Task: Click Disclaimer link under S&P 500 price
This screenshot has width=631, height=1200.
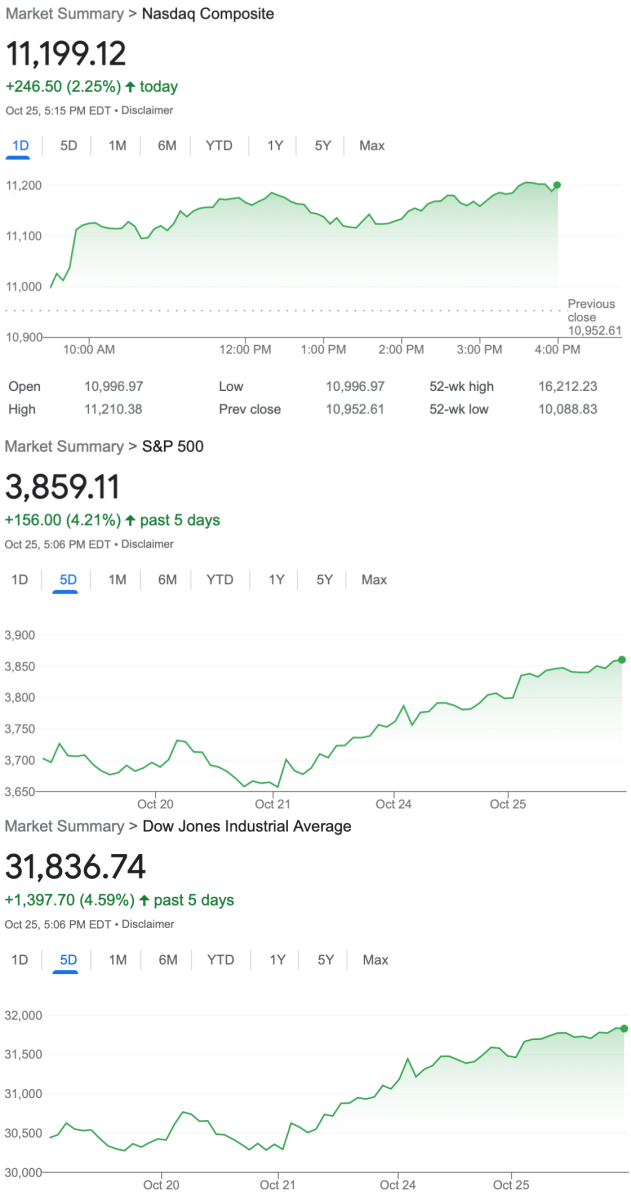Action: point(148,544)
